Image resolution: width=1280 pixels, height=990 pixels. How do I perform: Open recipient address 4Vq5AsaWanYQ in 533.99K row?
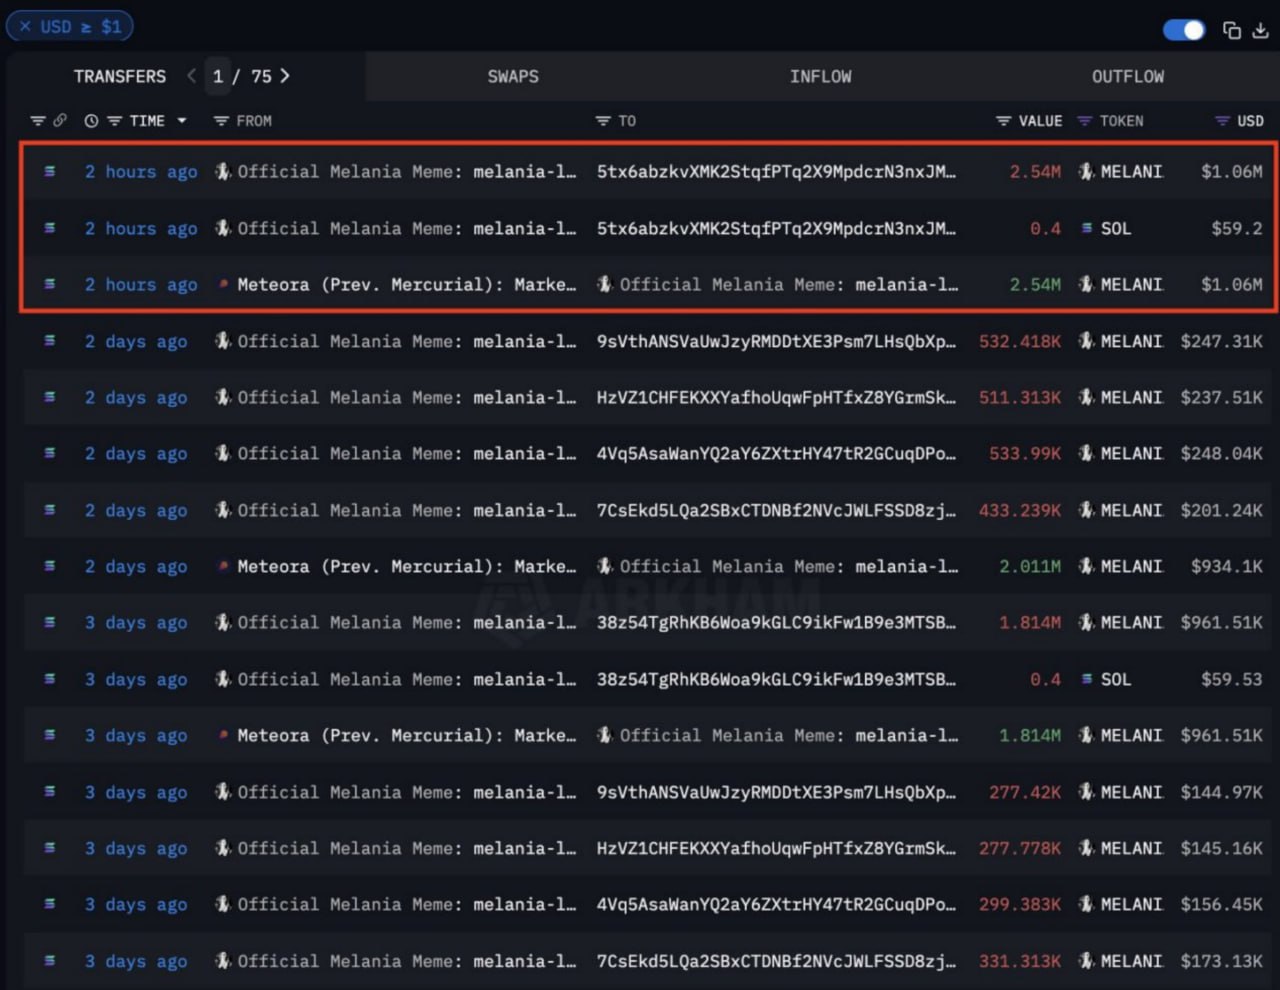(776, 453)
